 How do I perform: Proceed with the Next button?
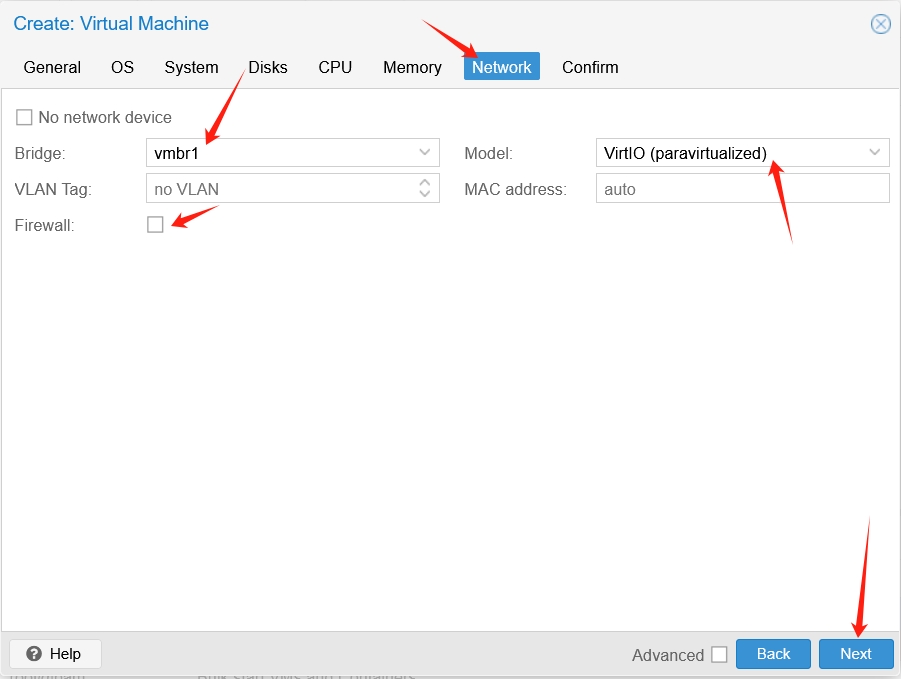(x=856, y=654)
